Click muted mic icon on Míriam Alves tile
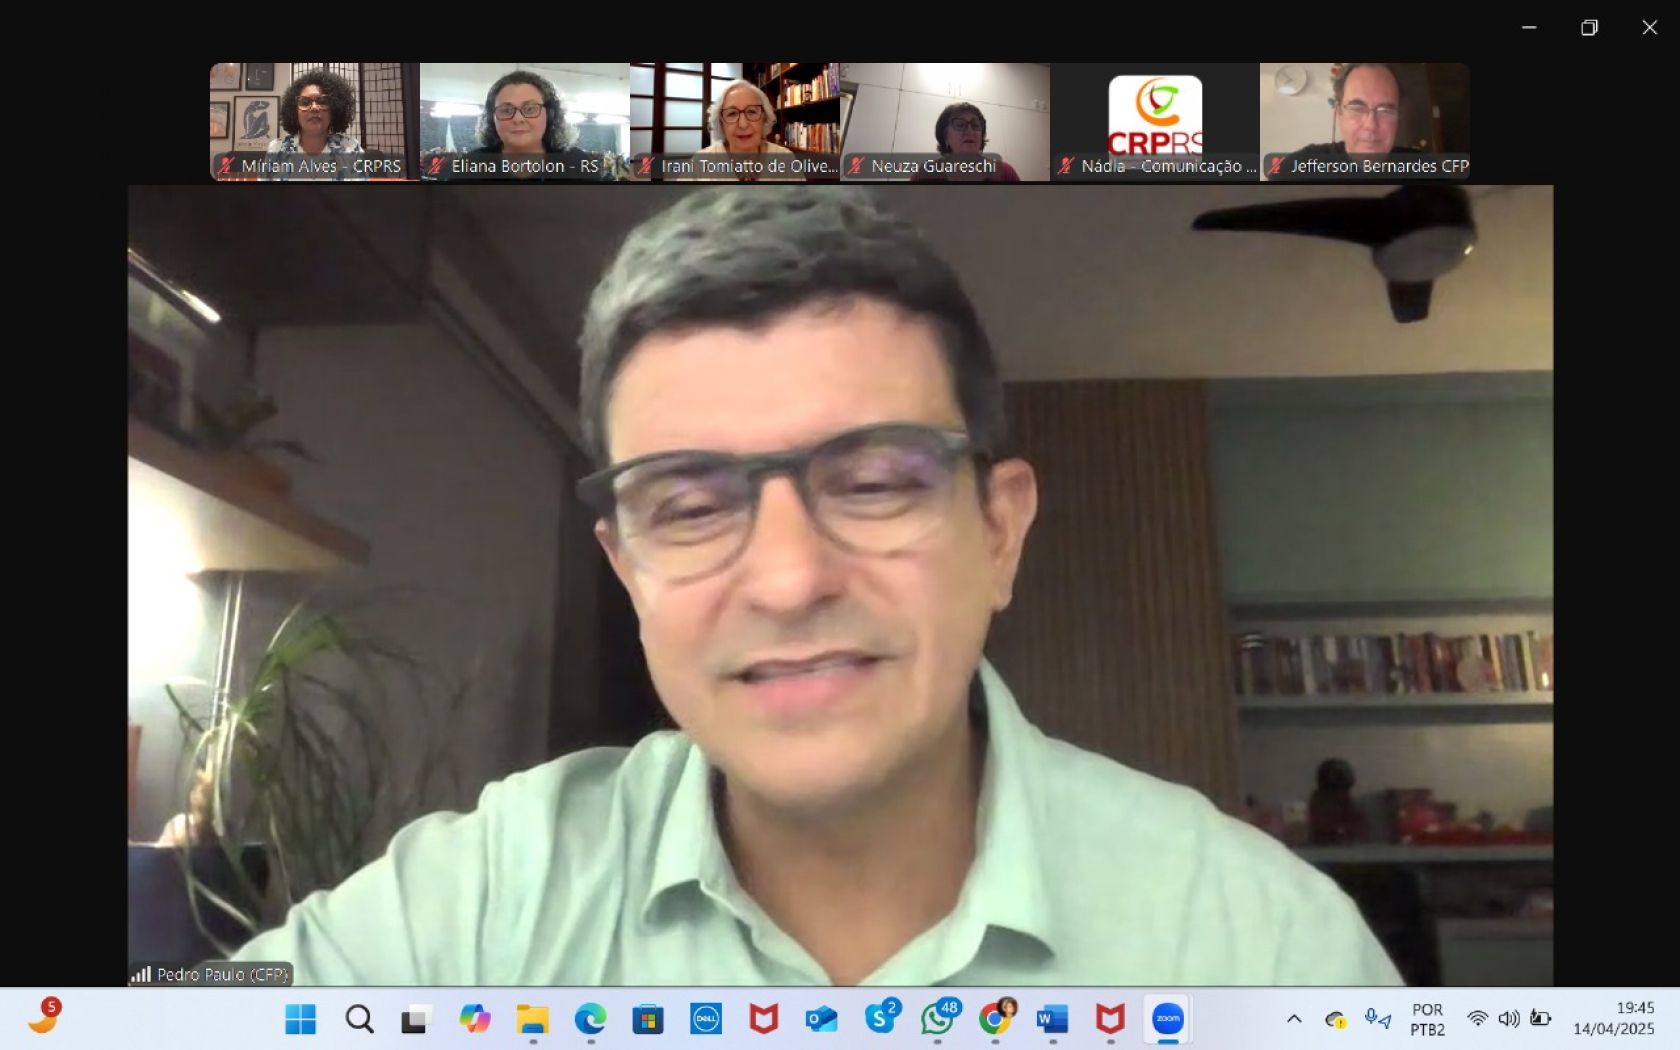Viewport: 1680px width, 1050px height. pyautogui.click(x=226, y=166)
